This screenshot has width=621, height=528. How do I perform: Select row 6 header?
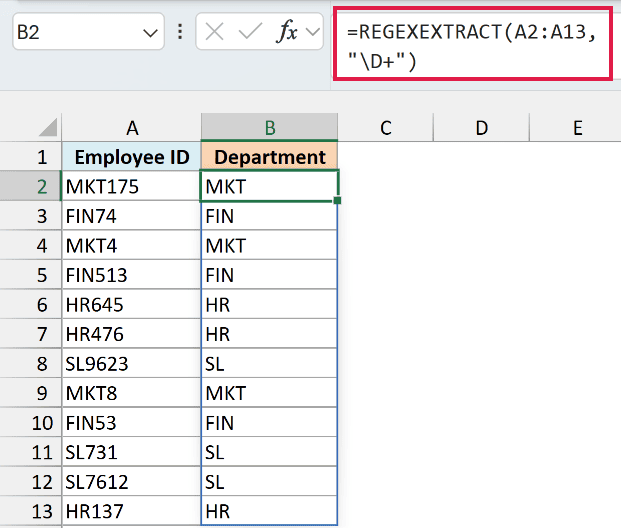pos(31,304)
